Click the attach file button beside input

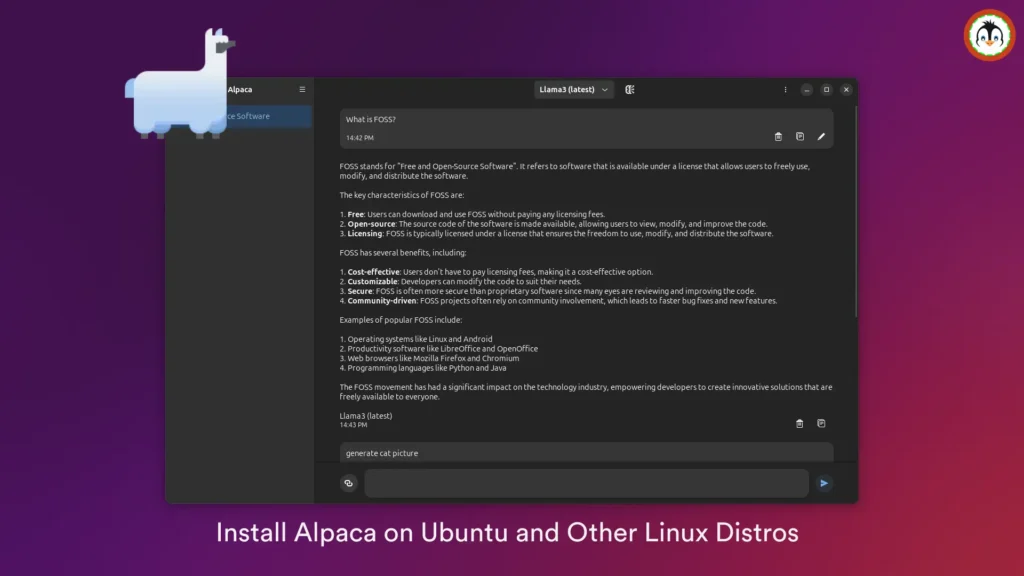(349, 483)
